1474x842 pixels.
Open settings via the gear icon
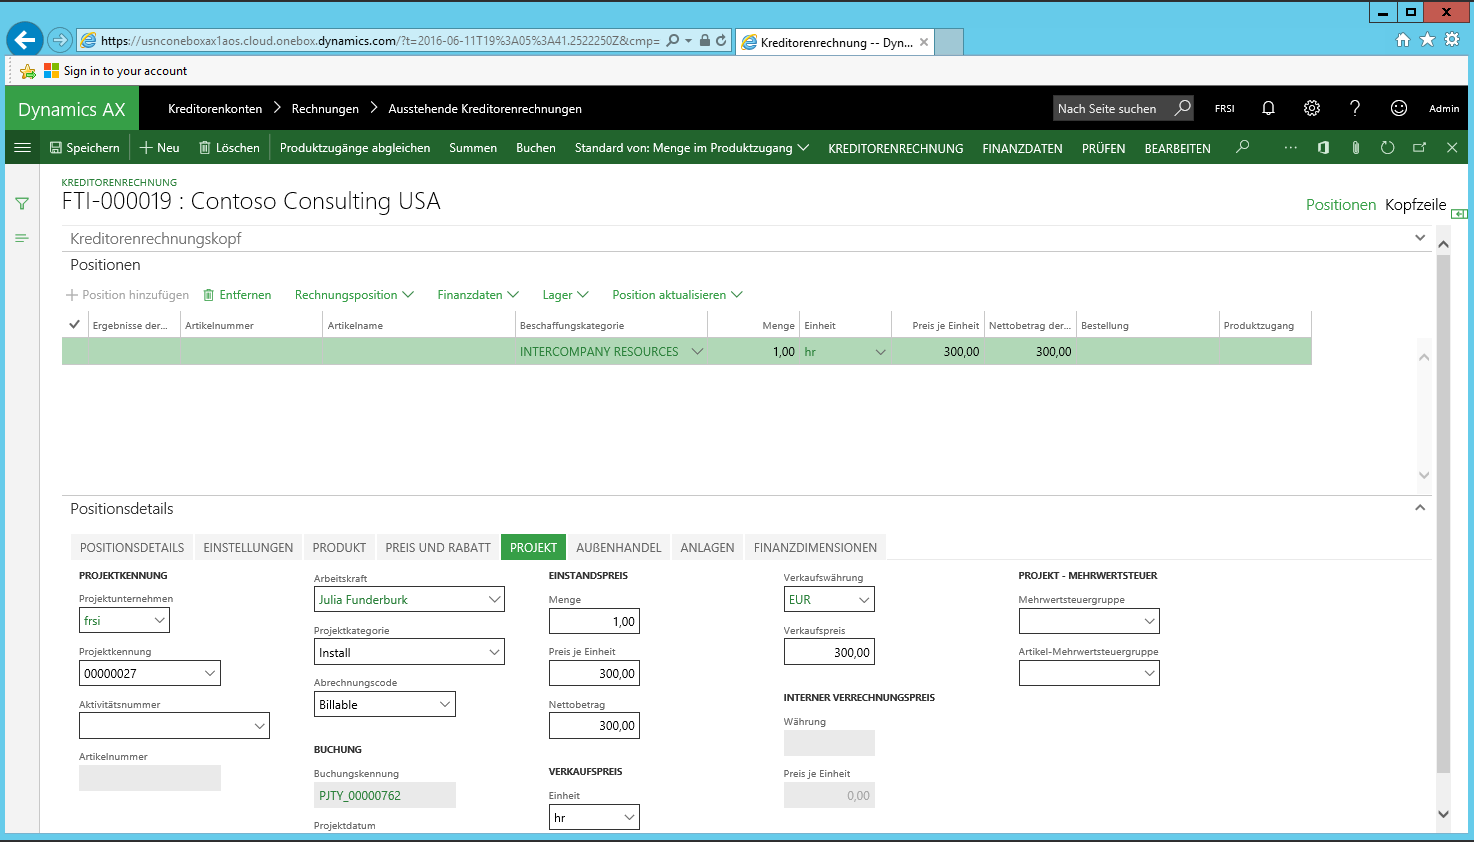(1312, 108)
